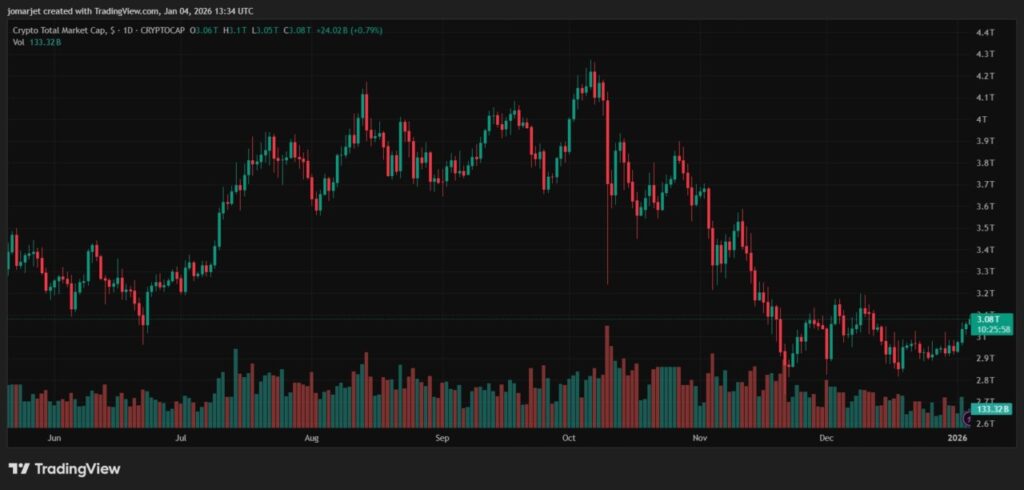Image resolution: width=1024 pixels, height=490 pixels.
Task: Select the 2026 label on the time axis
Action: point(957,438)
